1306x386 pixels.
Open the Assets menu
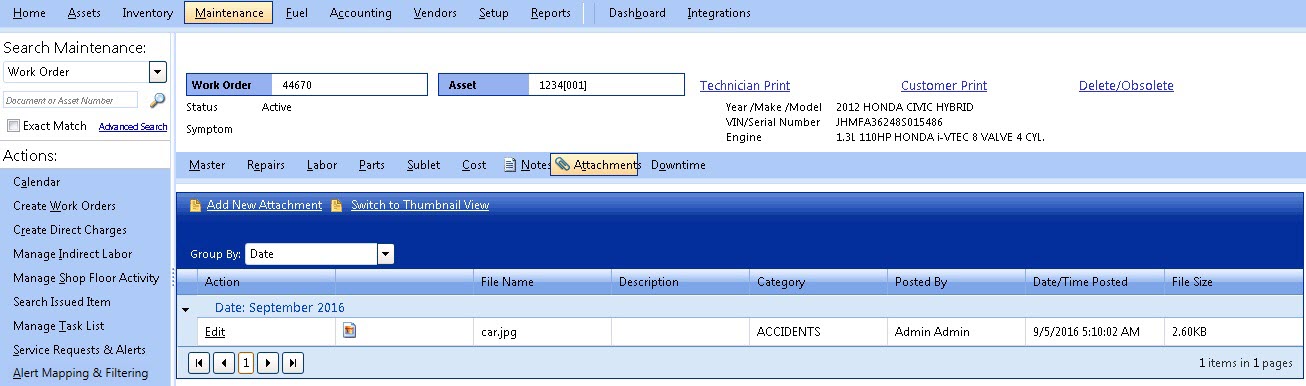click(84, 13)
